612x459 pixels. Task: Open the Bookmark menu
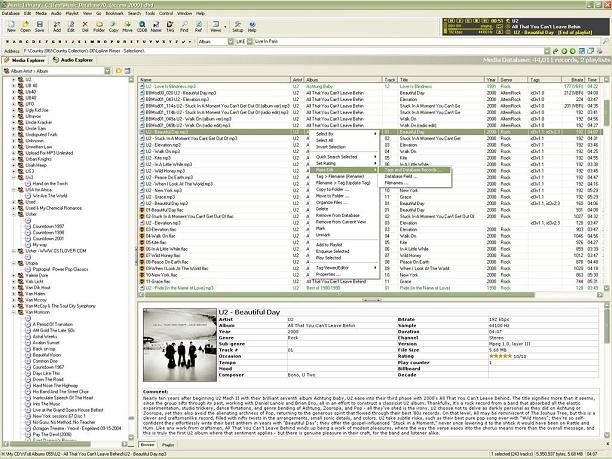pyautogui.click(x=114, y=13)
